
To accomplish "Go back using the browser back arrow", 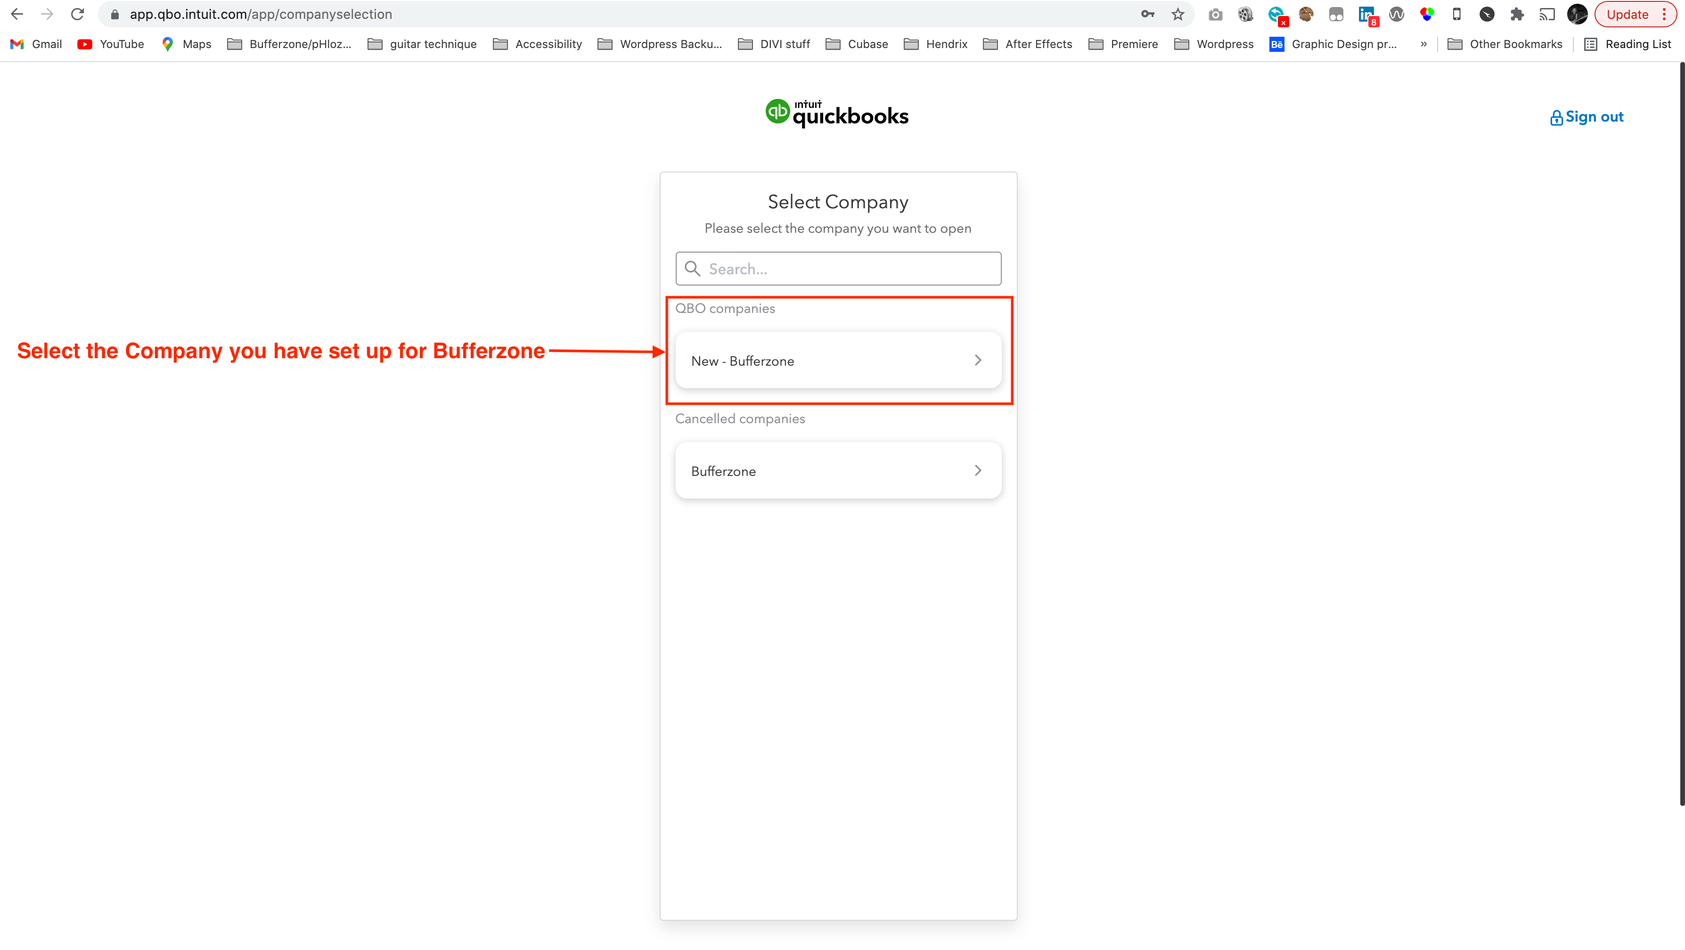I will (17, 14).
